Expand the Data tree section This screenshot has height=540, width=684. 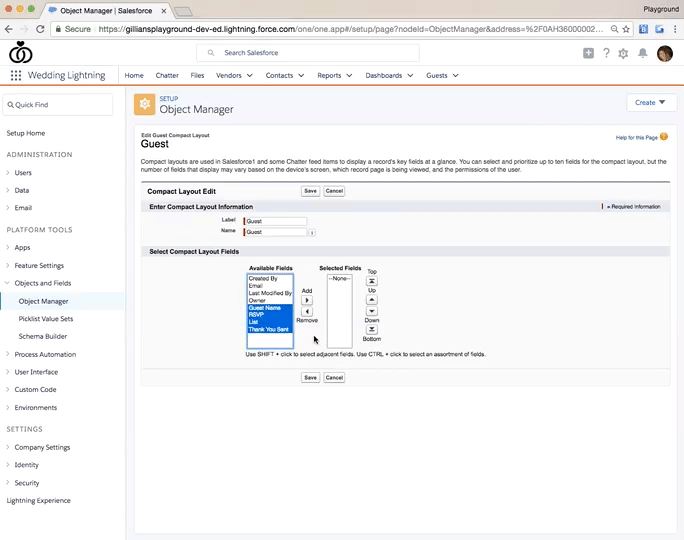coord(8,190)
